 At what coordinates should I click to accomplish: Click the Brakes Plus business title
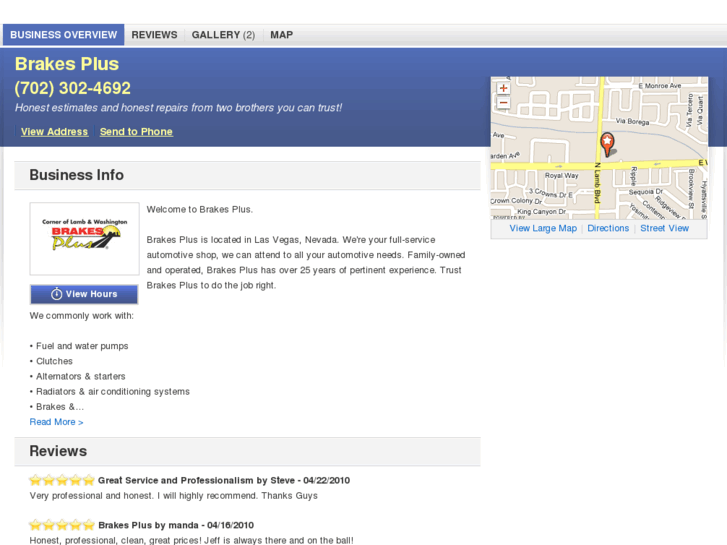(67, 64)
